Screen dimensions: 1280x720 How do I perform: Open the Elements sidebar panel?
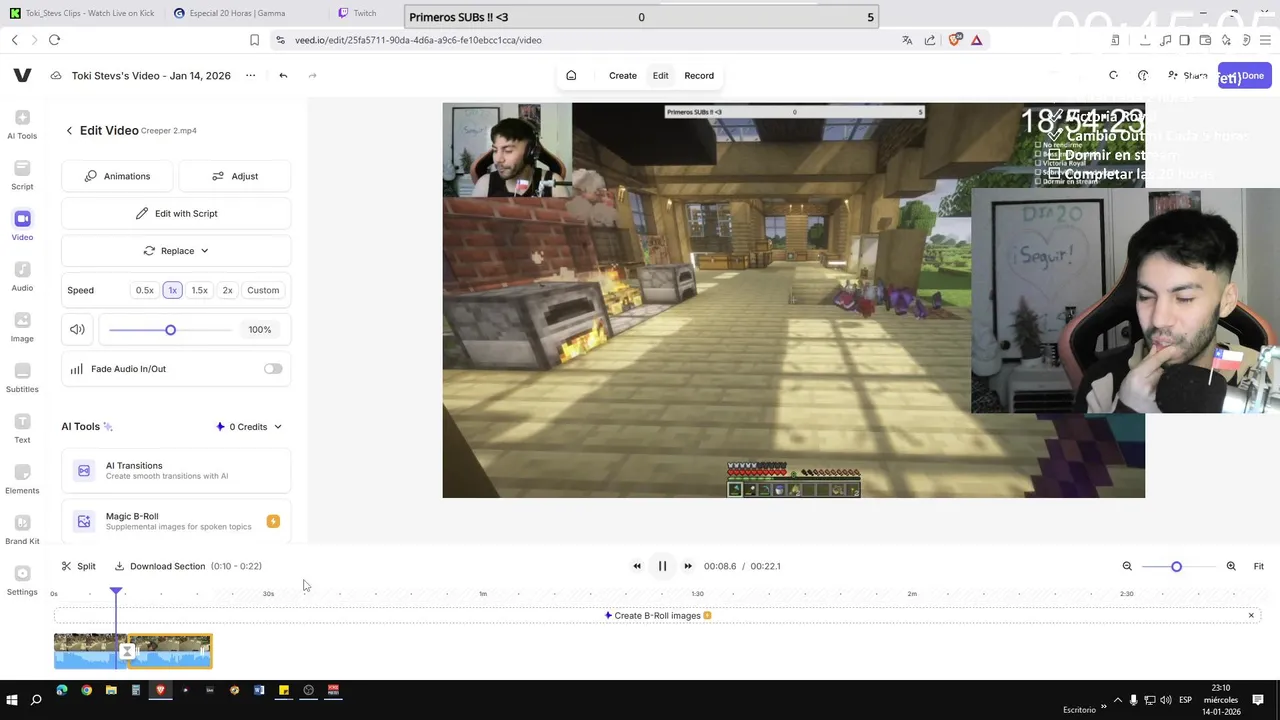22,480
